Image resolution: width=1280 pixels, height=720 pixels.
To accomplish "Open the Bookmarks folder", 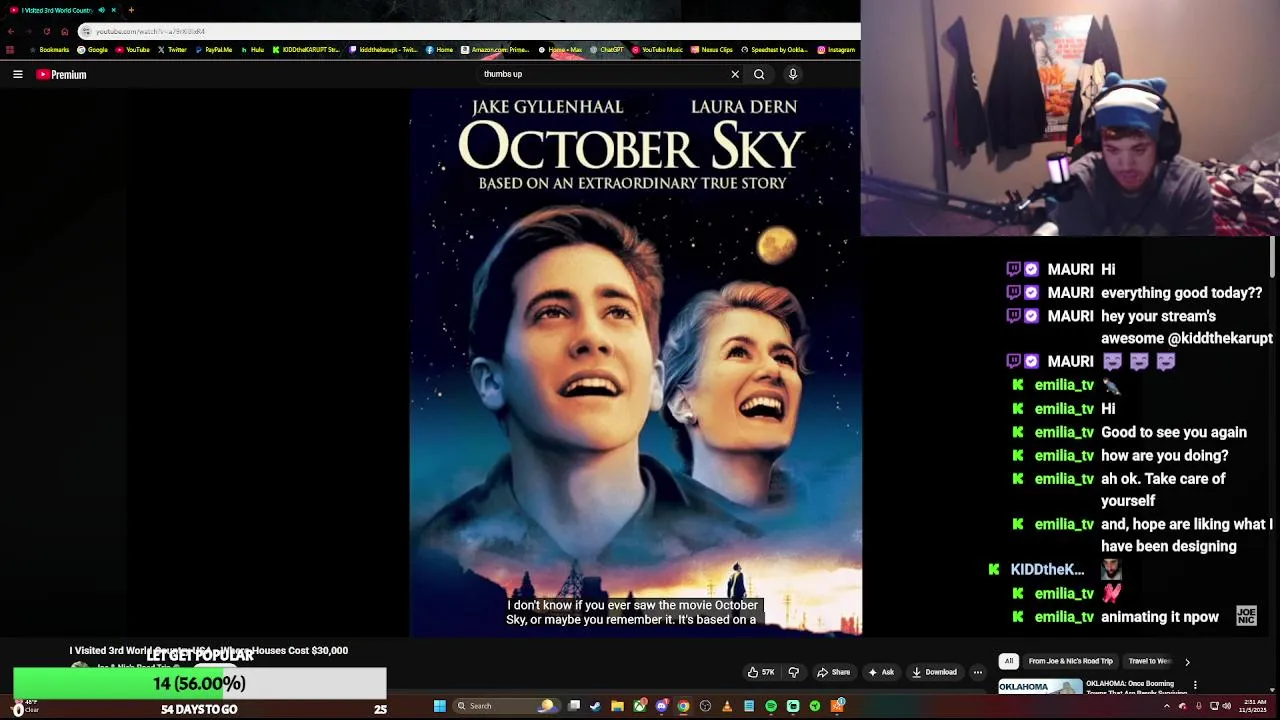I will (x=50, y=50).
